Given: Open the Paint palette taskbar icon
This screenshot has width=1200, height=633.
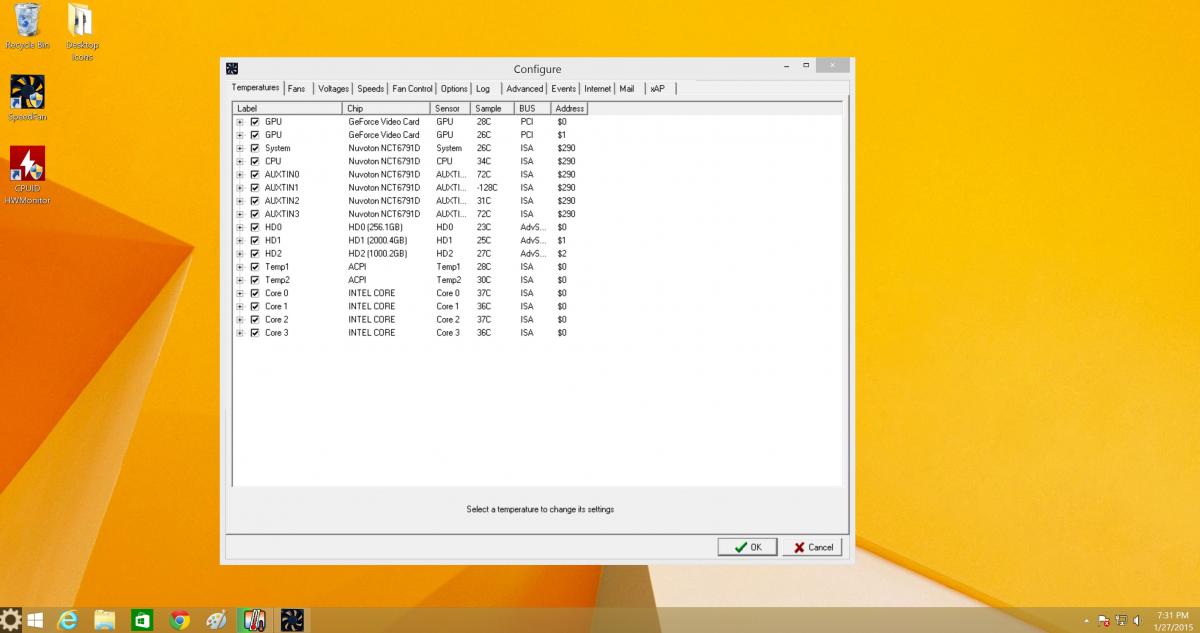Looking at the screenshot, I should [216, 620].
